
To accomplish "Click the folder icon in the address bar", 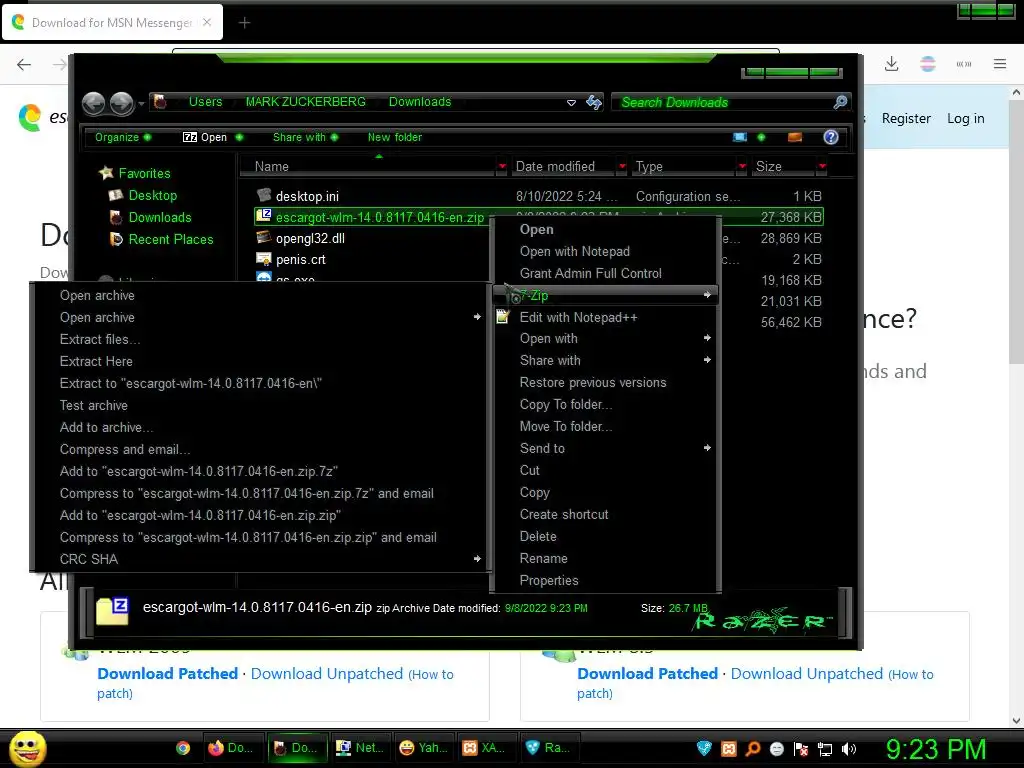I will (x=160, y=102).
